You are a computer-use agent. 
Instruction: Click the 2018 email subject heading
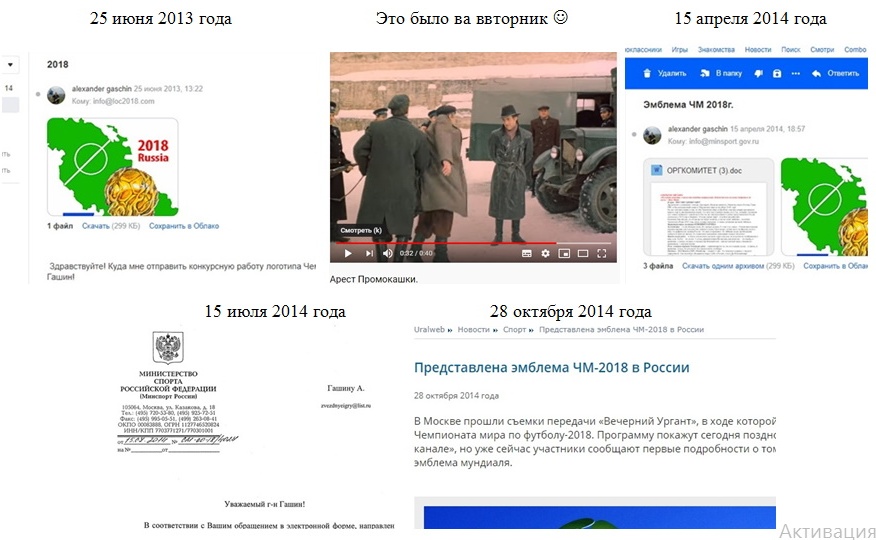click(58, 64)
